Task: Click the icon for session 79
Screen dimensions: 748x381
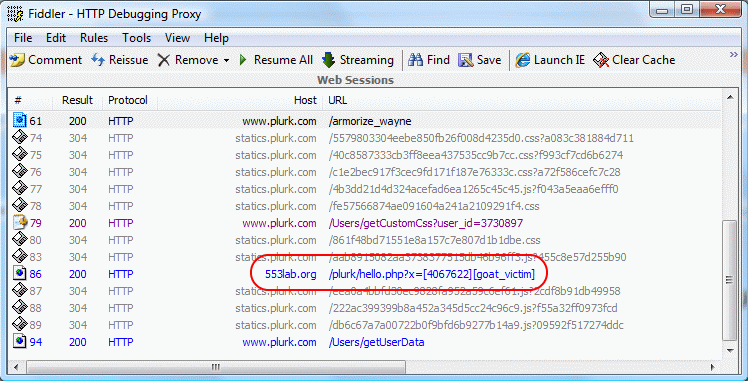Action: click(20, 223)
